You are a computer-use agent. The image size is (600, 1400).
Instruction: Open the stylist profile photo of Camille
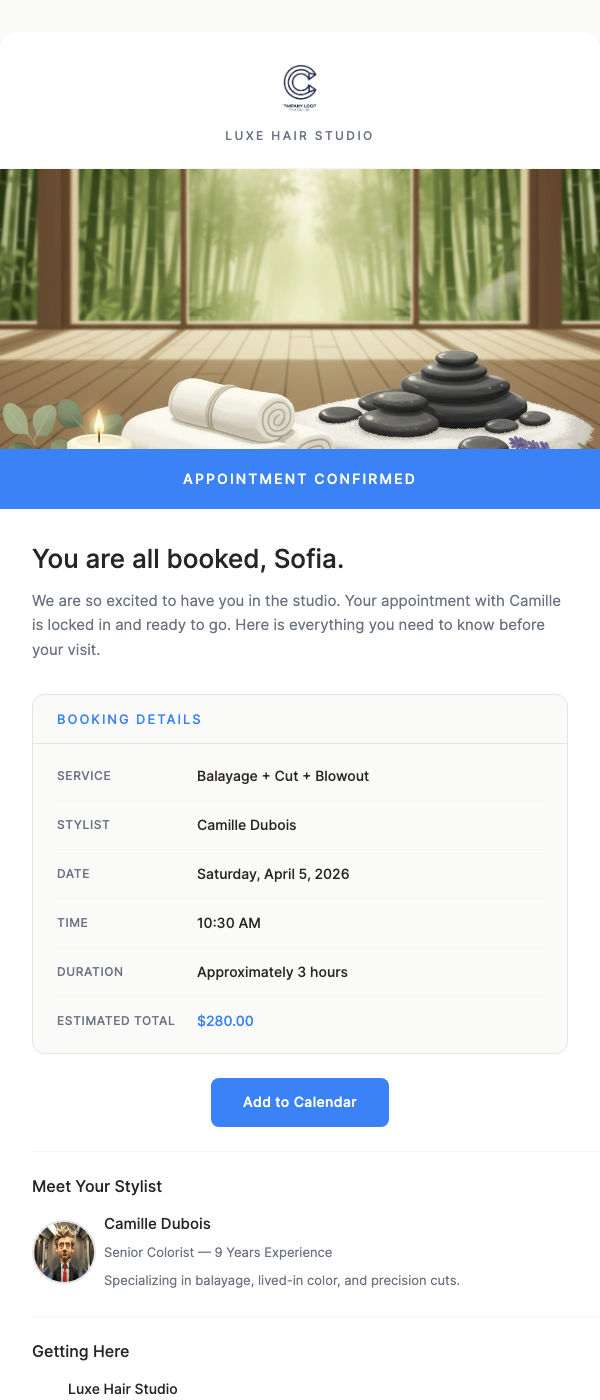[63, 1250]
